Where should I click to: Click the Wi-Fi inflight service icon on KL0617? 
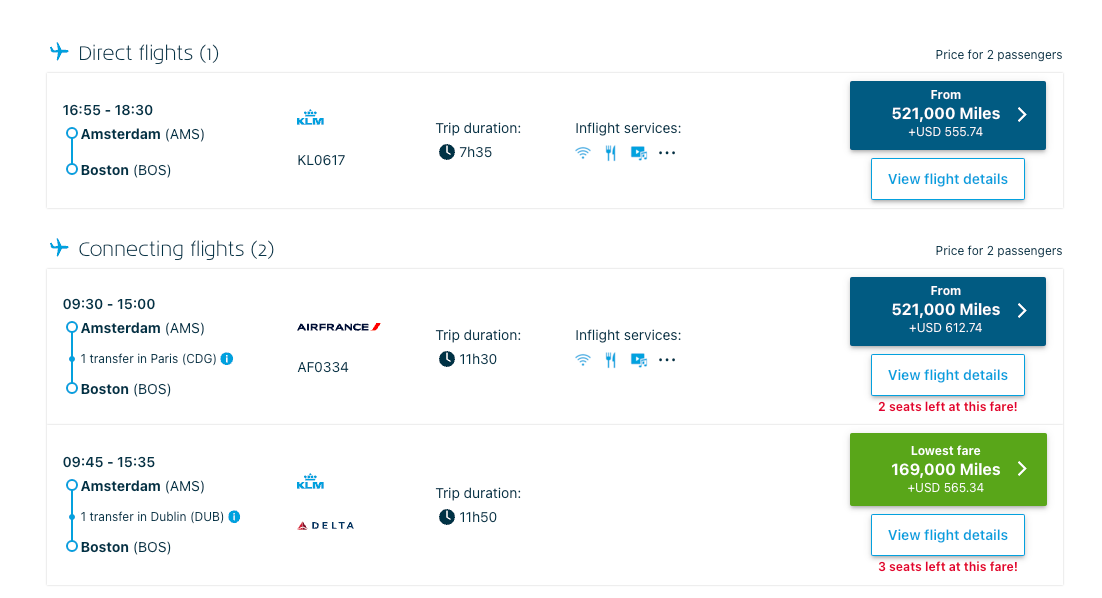(583, 153)
